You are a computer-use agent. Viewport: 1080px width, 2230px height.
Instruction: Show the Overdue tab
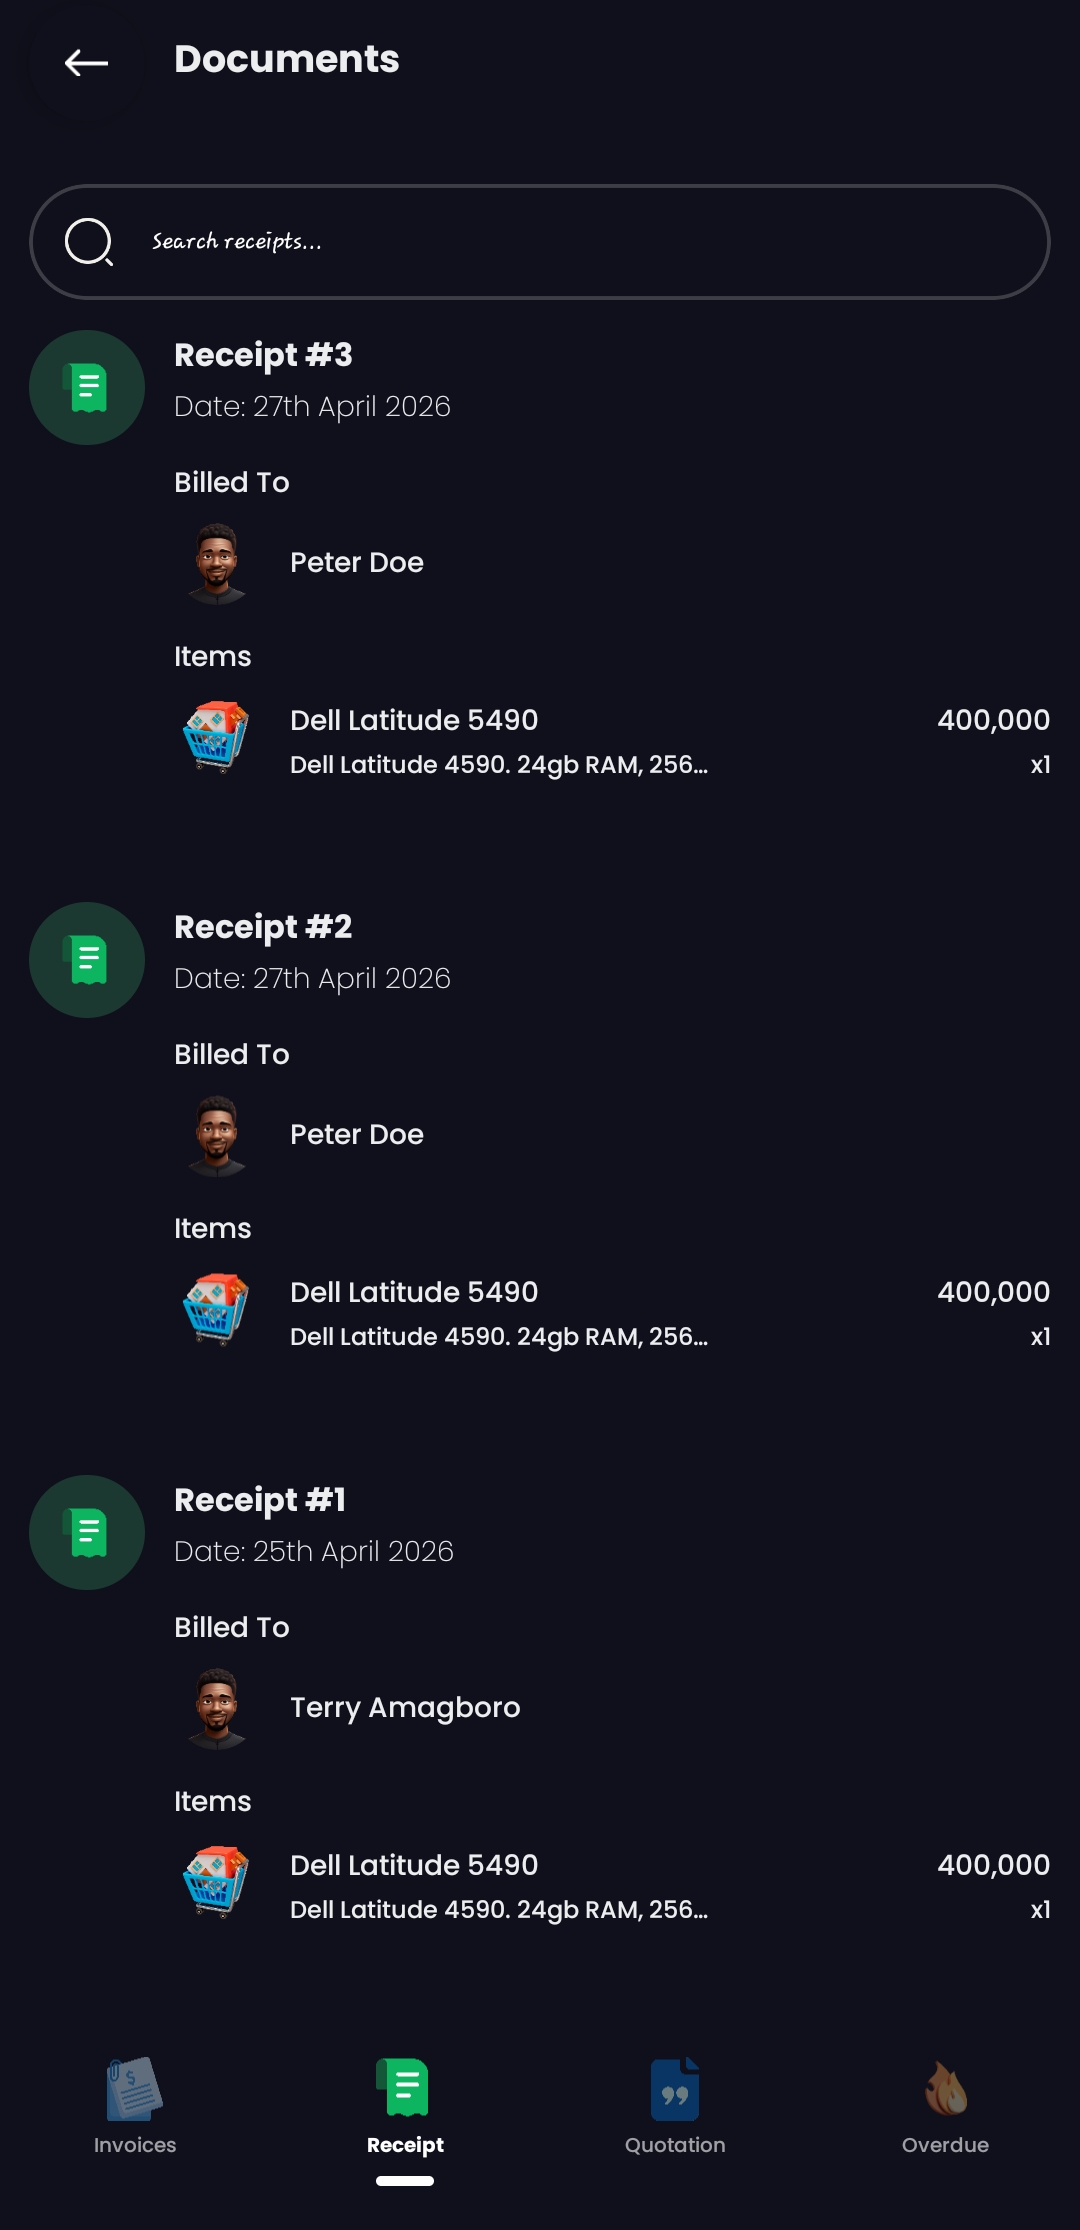tap(945, 2106)
